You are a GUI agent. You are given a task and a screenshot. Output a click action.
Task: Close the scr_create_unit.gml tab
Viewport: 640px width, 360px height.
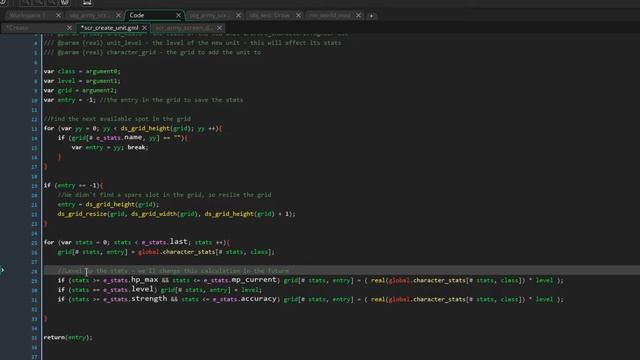click(144, 28)
